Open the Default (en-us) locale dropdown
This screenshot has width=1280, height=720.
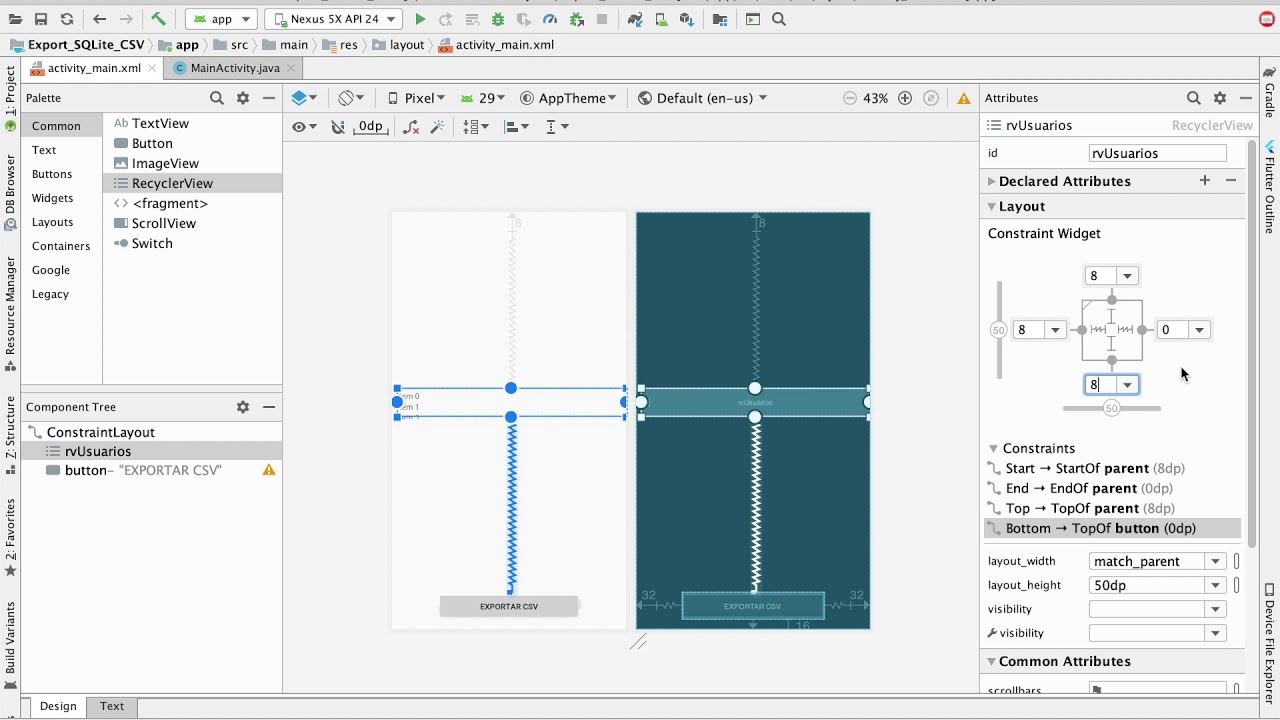(x=703, y=98)
